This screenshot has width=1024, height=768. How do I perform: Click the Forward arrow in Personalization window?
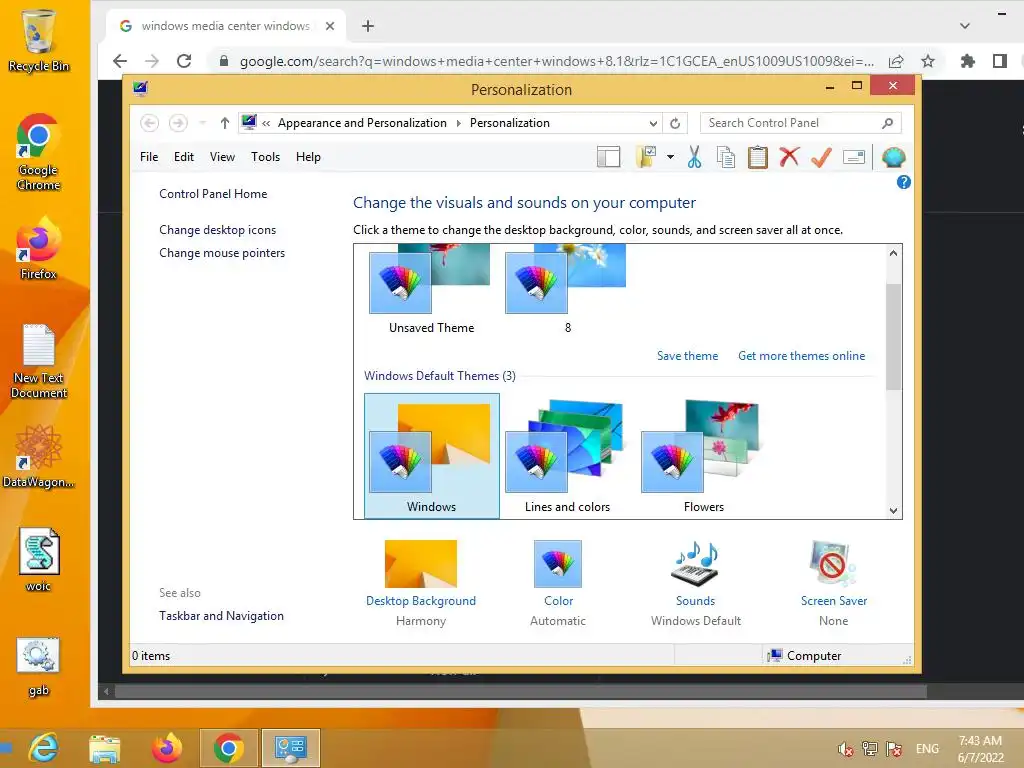pyautogui.click(x=178, y=123)
